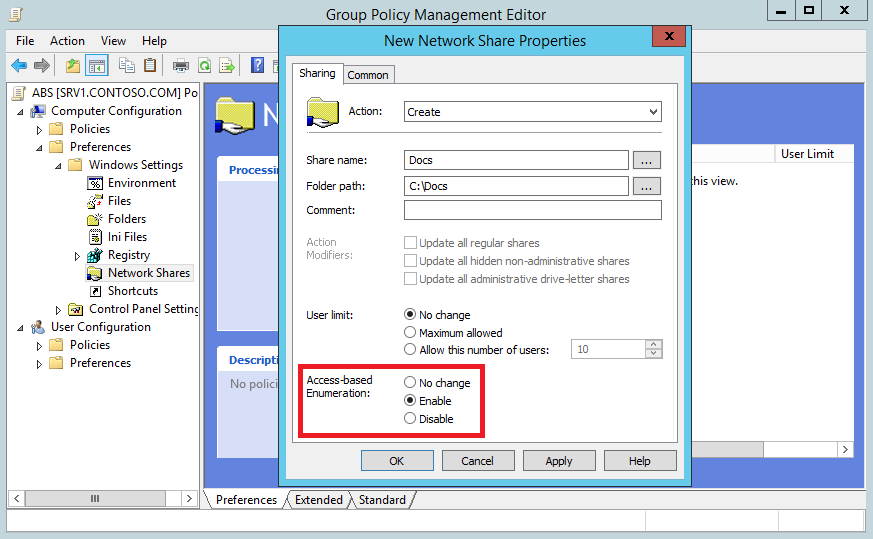Open the Action dropdown showing Create
Image resolution: width=873 pixels, height=539 pixels.
click(x=532, y=112)
